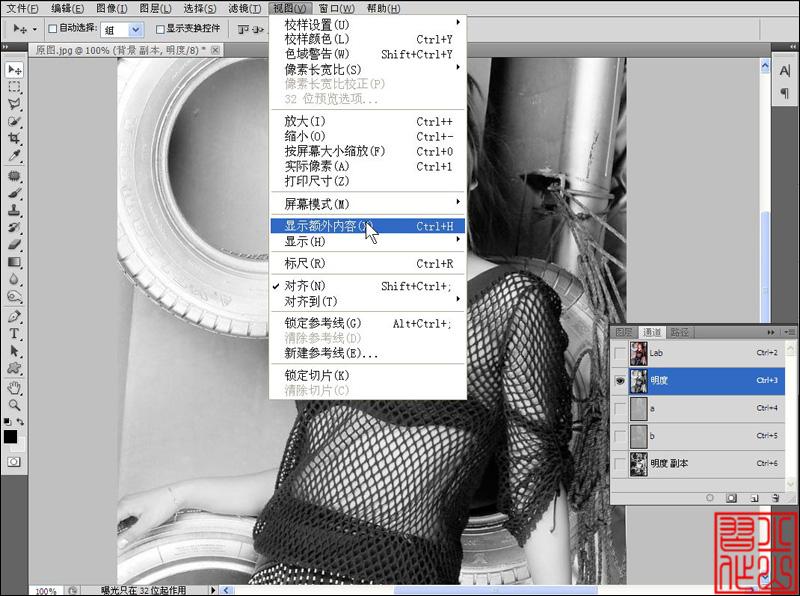This screenshot has height=596, width=800.
Task: Switch to the 图层 panel tab
Action: click(x=623, y=332)
